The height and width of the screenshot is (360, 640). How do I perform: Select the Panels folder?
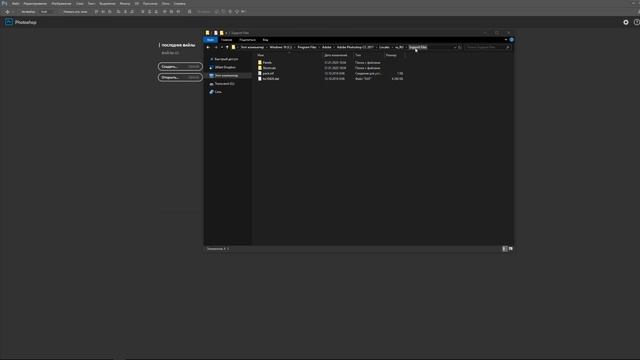267,62
